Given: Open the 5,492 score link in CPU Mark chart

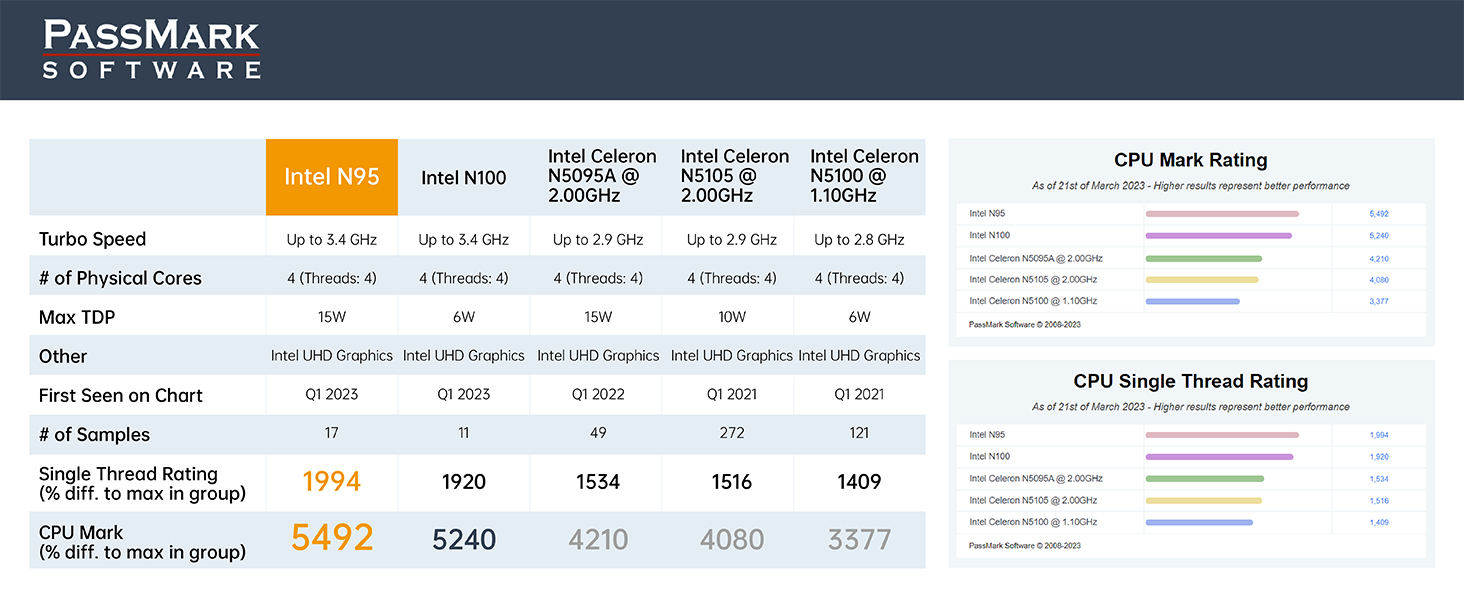Looking at the screenshot, I should pyautogui.click(x=1378, y=214).
